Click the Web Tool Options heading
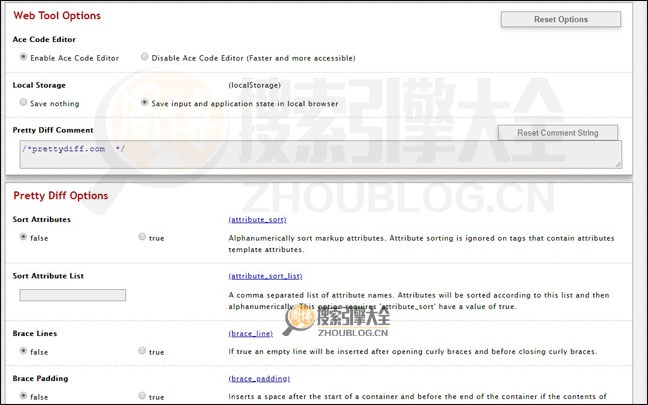 57,16
